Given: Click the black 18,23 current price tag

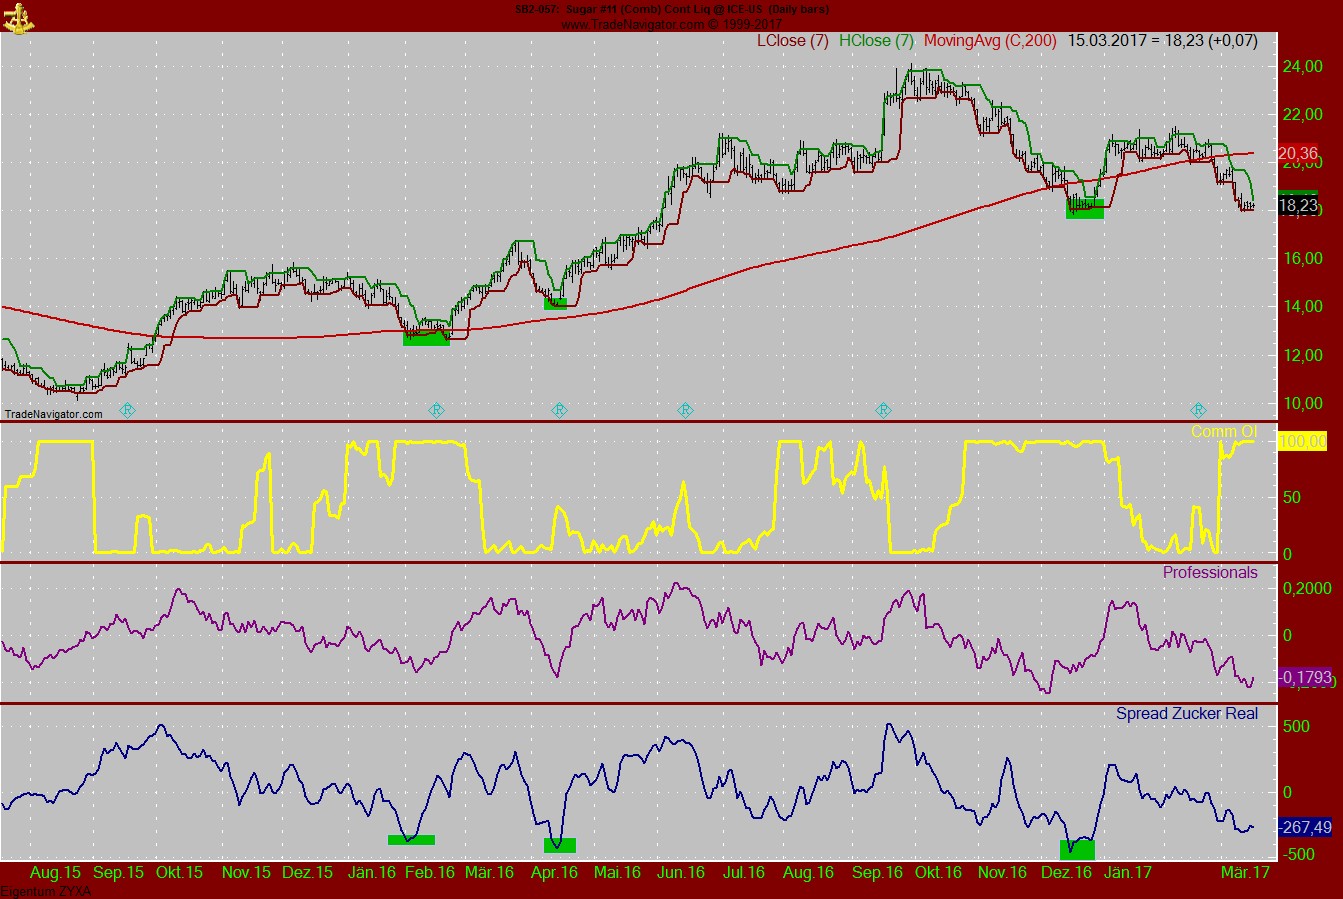Looking at the screenshot, I should pos(1298,206).
